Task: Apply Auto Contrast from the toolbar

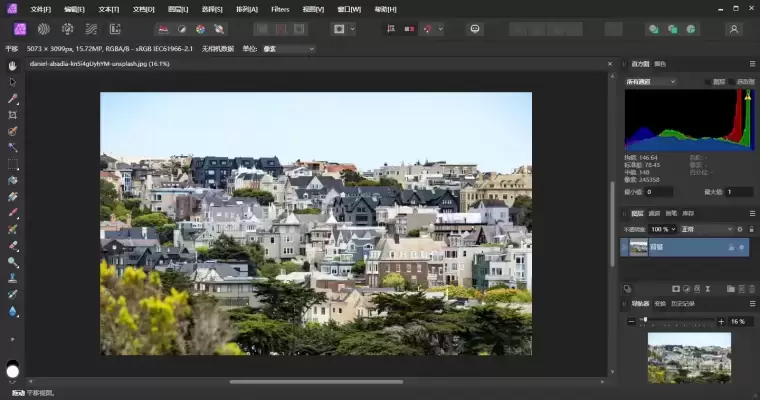Action: pyautogui.click(x=182, y=29)
